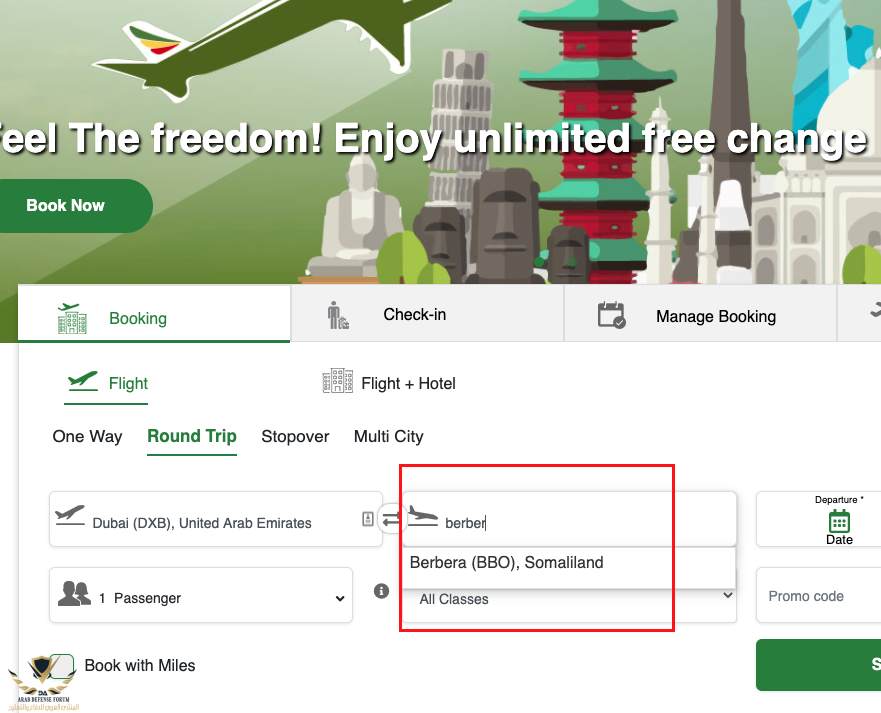
Task: Click the address book icon in origin field
Action: point(368,519)
